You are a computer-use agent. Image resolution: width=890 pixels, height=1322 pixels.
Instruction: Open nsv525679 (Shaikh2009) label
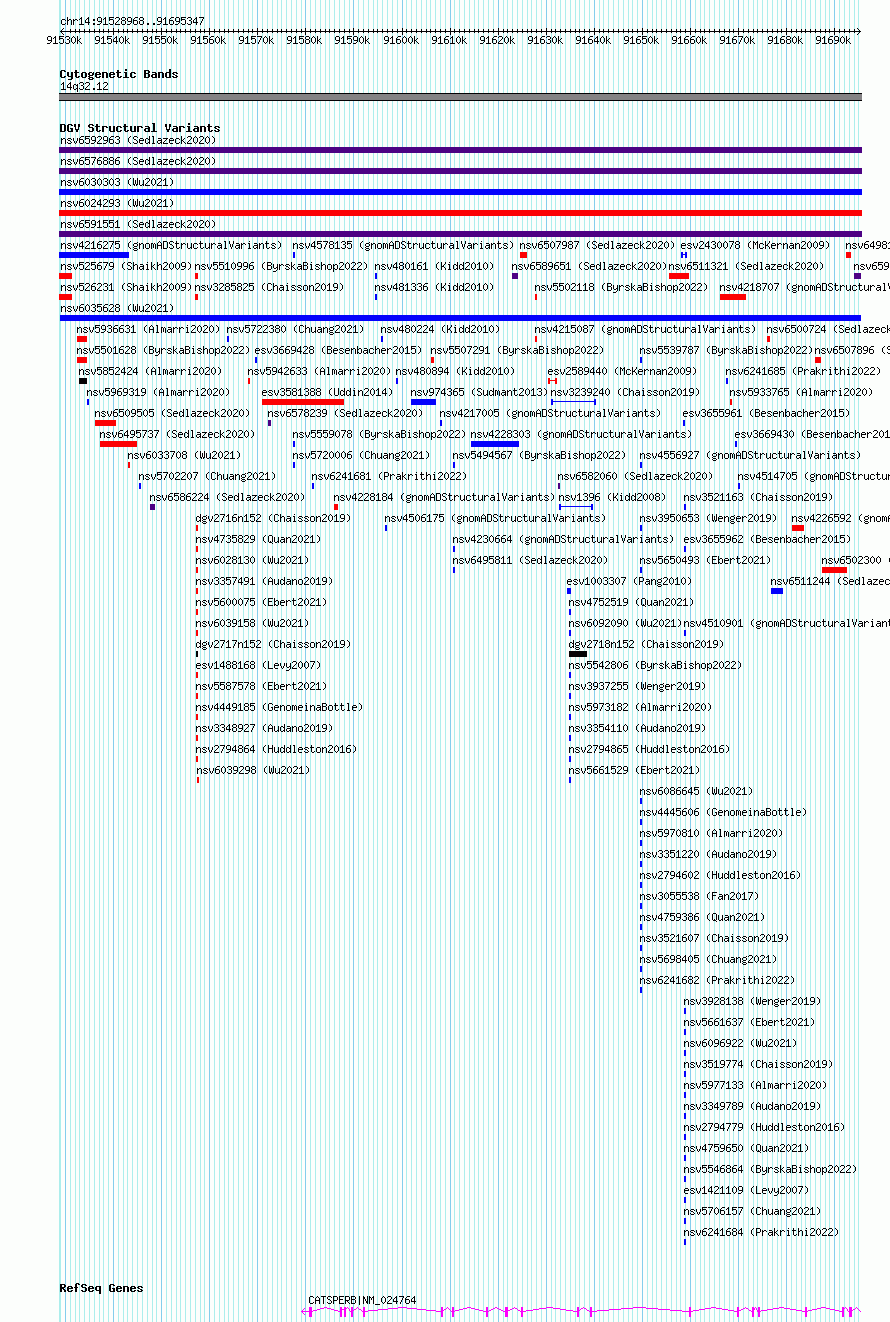coord(125,266)
